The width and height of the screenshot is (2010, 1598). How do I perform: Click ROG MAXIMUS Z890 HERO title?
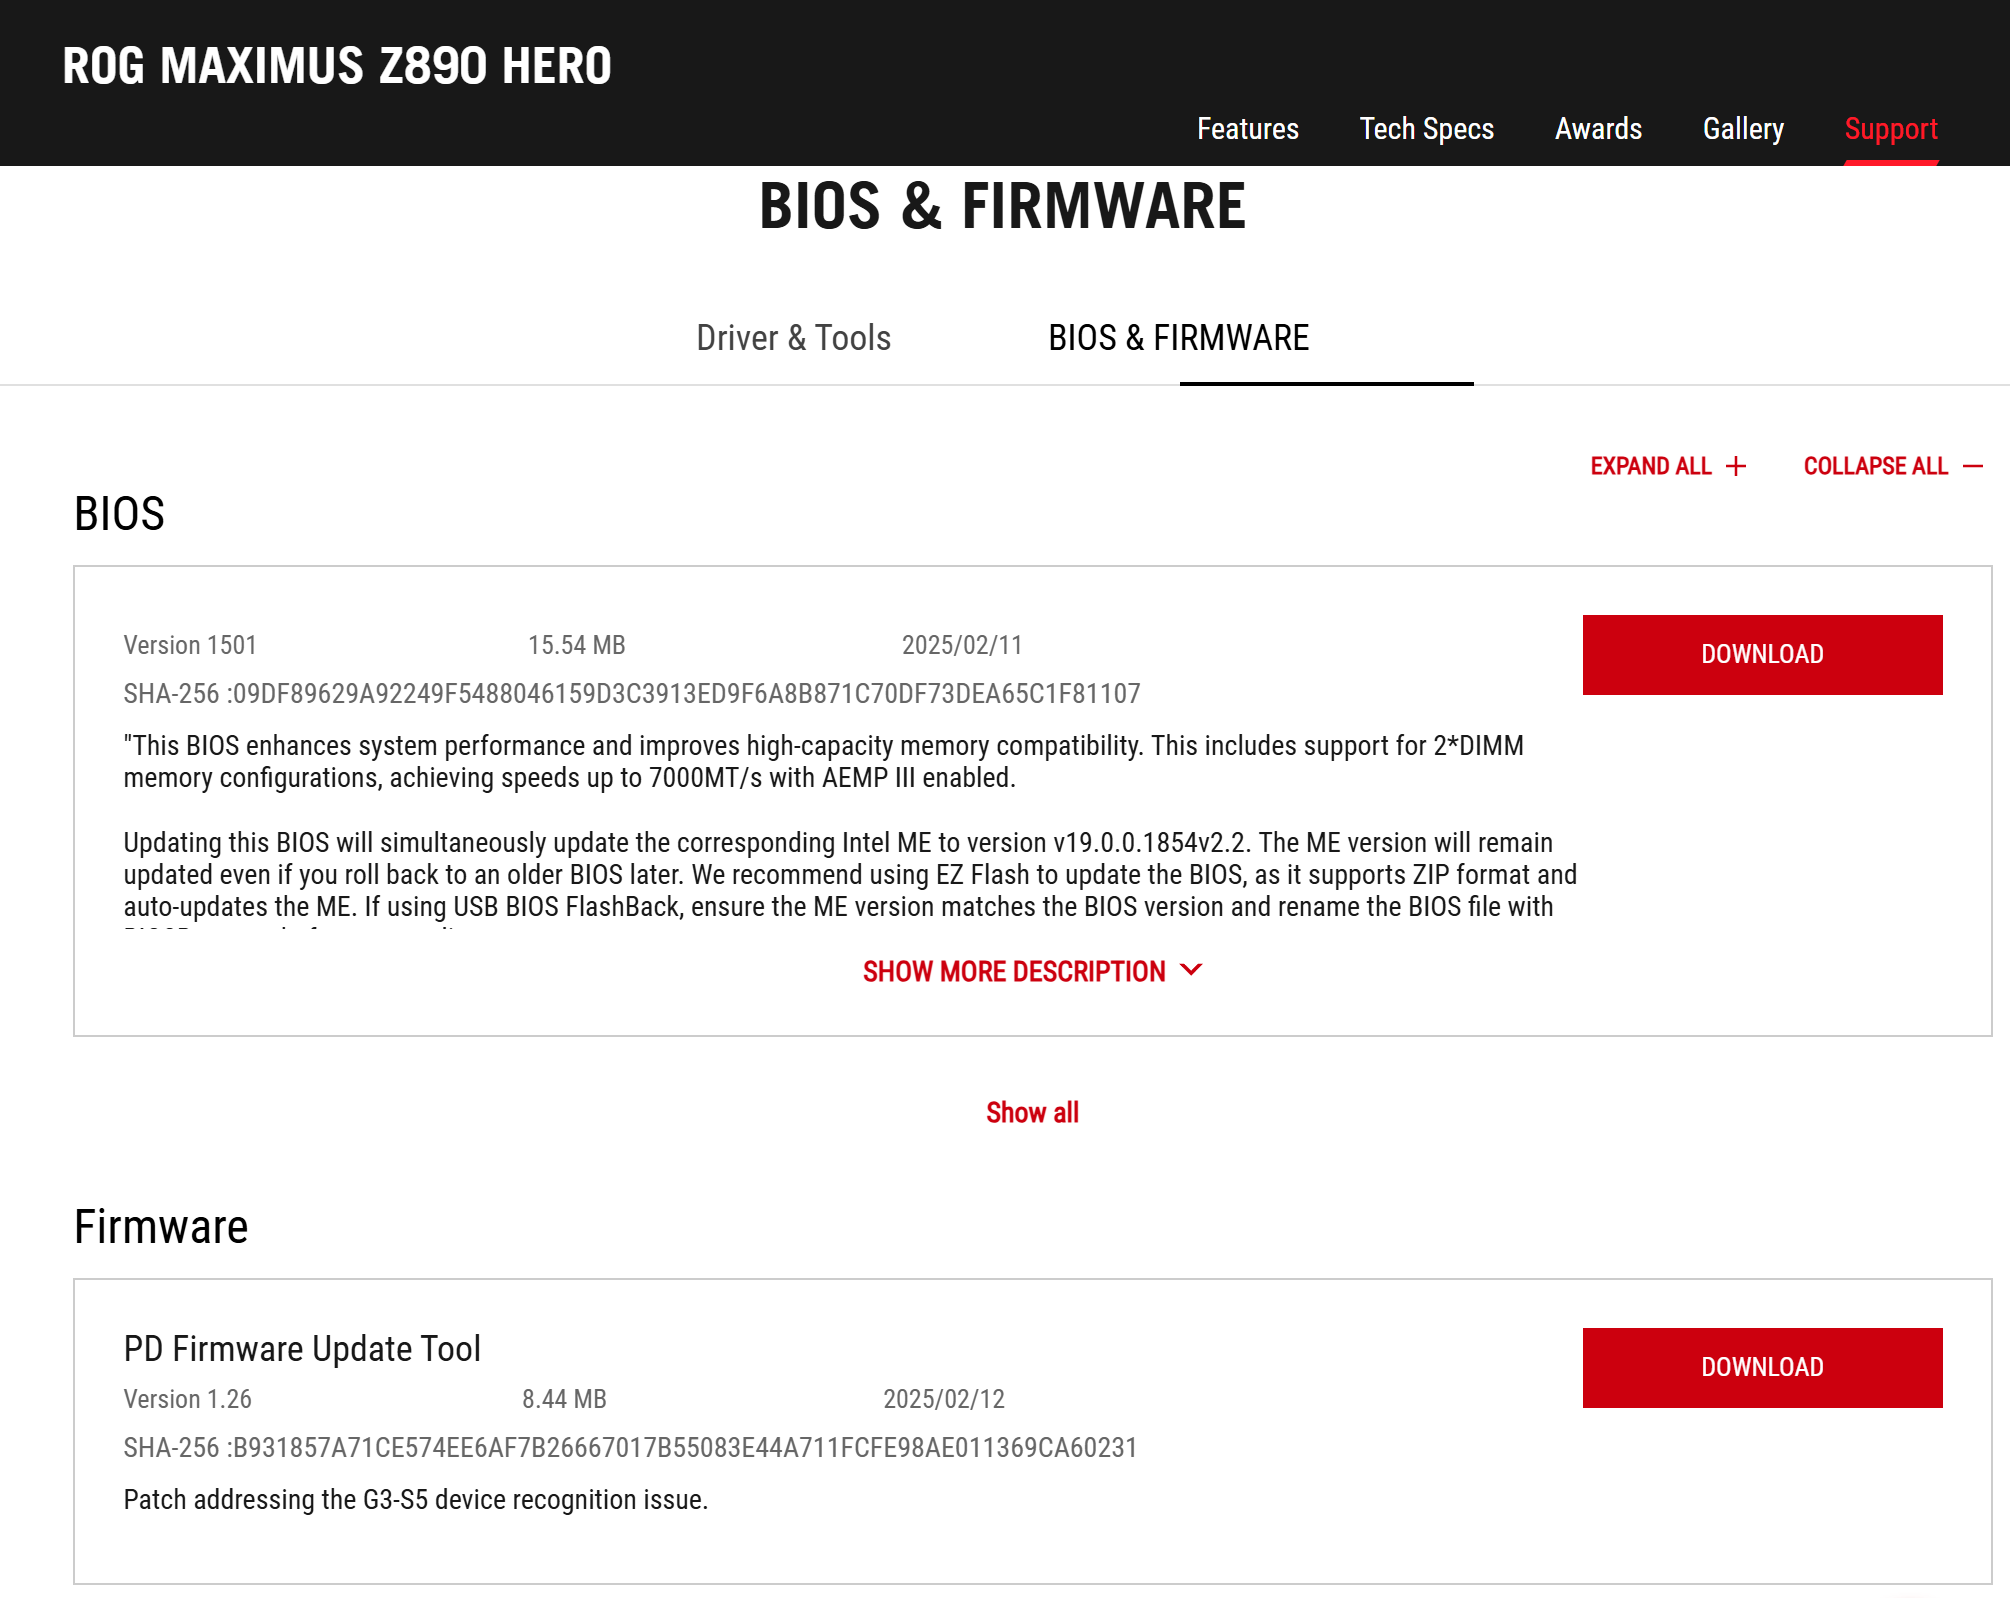[337, 66]
